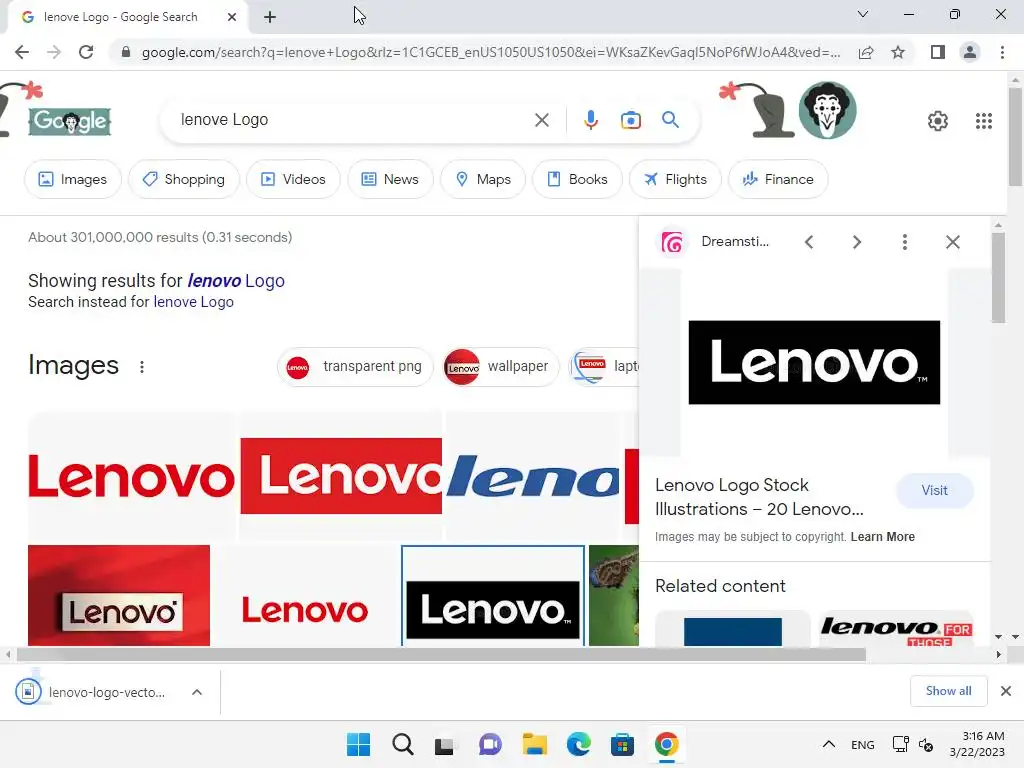The height and width of the screenshot is (768, 1024).
Task: Click Show all downloads
Action: click(x=948, y=691)
